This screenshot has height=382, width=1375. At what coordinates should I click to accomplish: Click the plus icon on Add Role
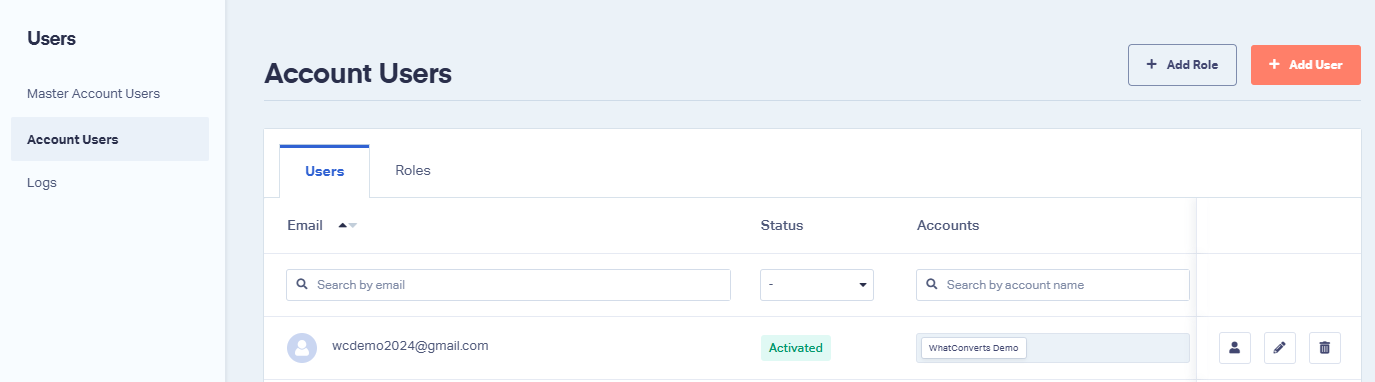click(1152, 64)
